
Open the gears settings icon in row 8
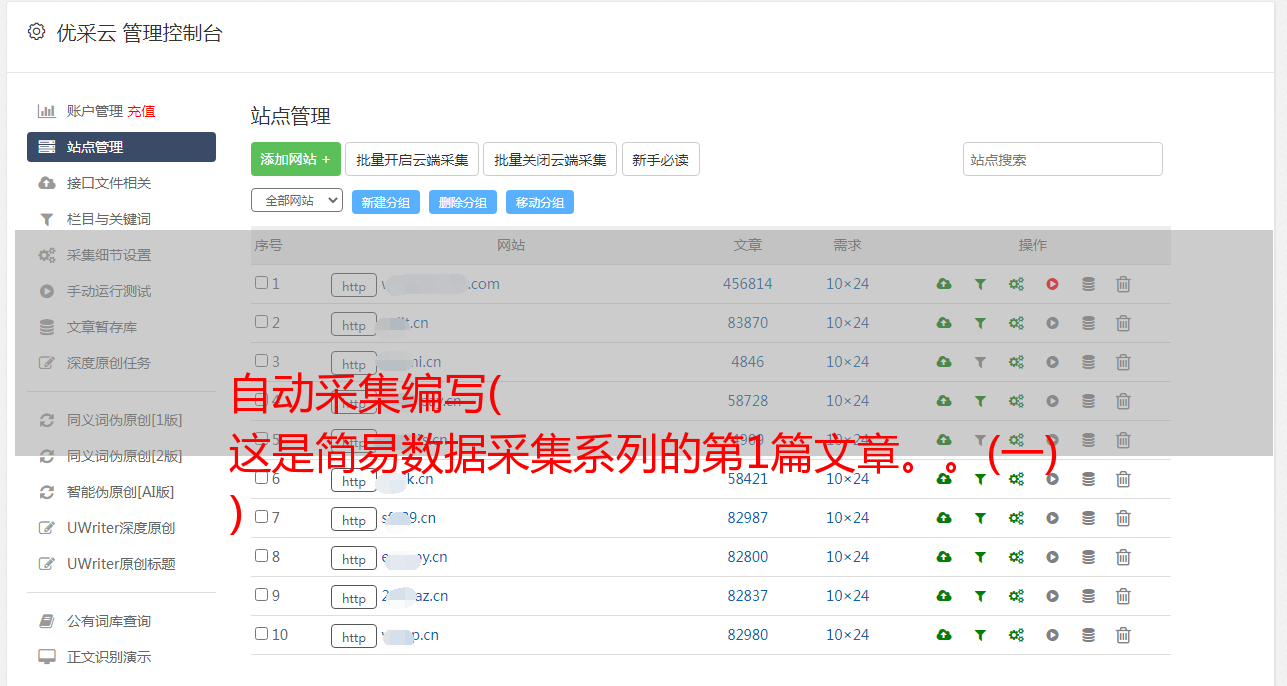tap(1016, 557)
